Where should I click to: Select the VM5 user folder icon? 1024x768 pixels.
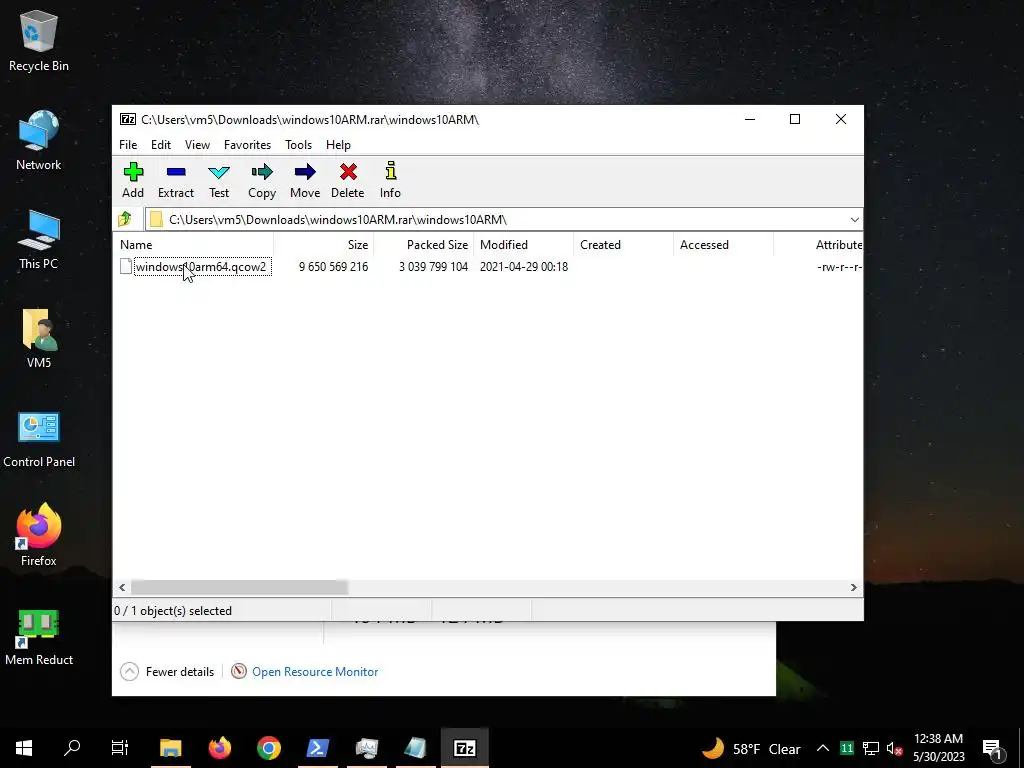click(39, 339)
